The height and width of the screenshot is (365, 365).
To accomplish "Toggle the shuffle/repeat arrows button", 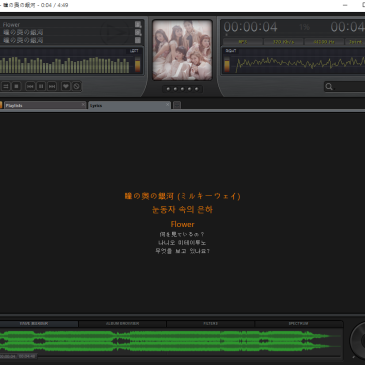I will coord(6,86).
